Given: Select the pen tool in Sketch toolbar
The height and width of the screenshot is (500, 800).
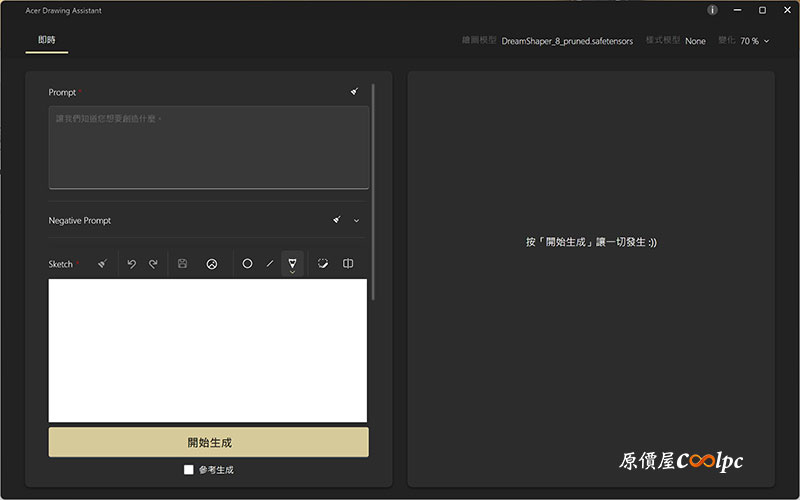Looking at the screenshot, I should pyautogui.click(x=292, y=263).
